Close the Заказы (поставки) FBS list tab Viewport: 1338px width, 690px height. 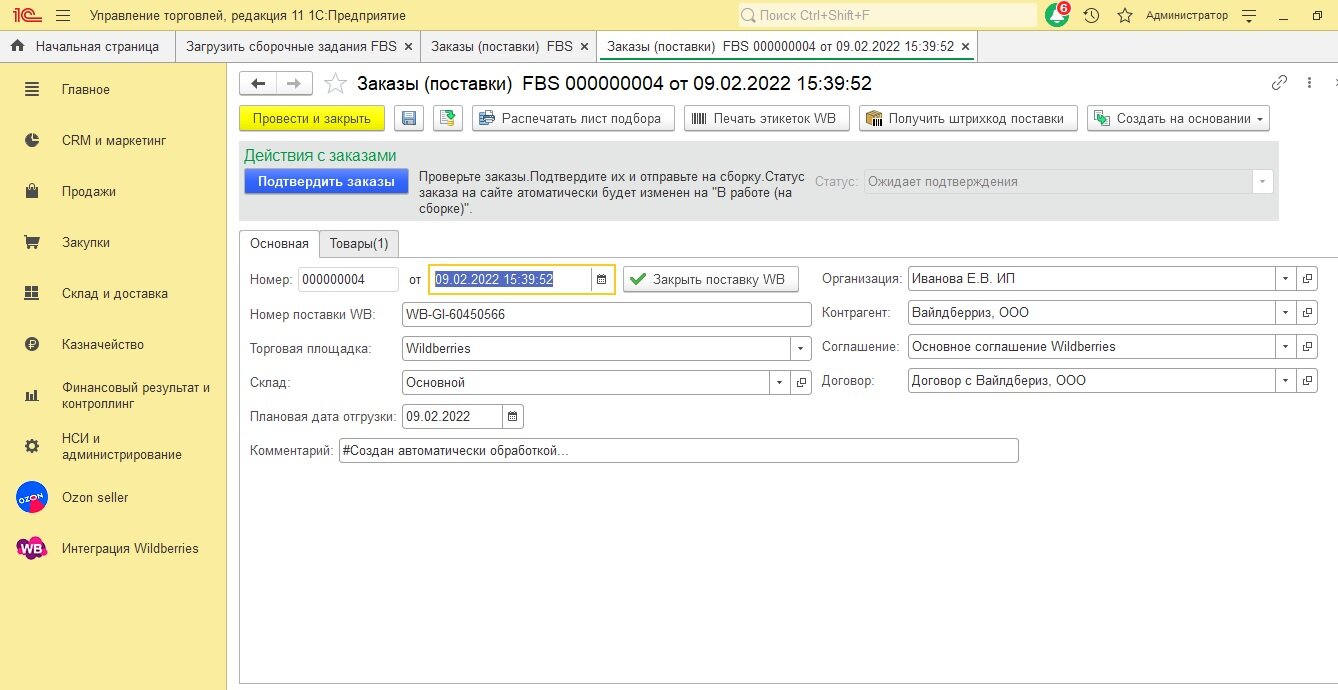pos(584,47)
